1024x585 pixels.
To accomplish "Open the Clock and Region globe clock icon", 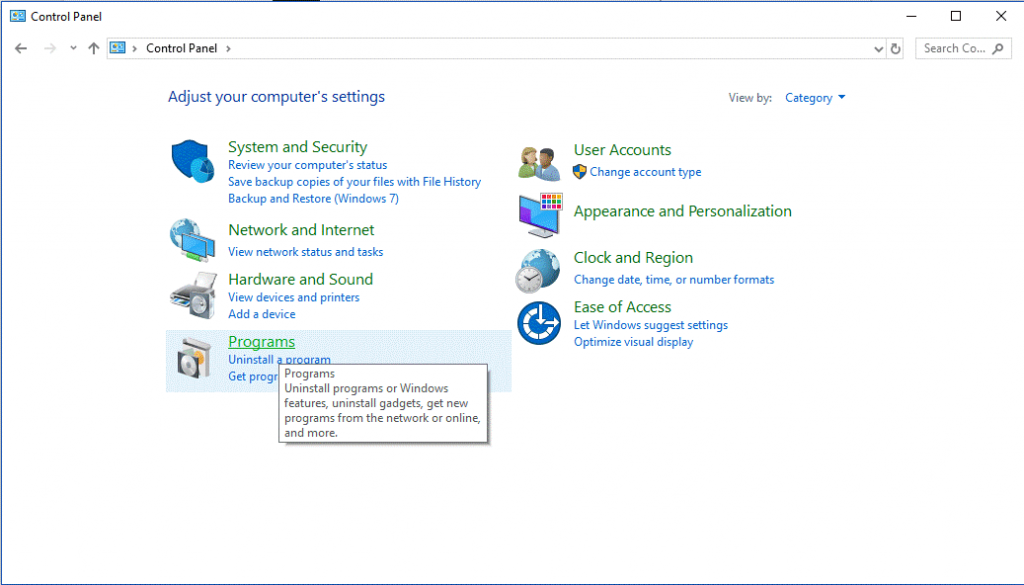I will click(x=537, y=270).
